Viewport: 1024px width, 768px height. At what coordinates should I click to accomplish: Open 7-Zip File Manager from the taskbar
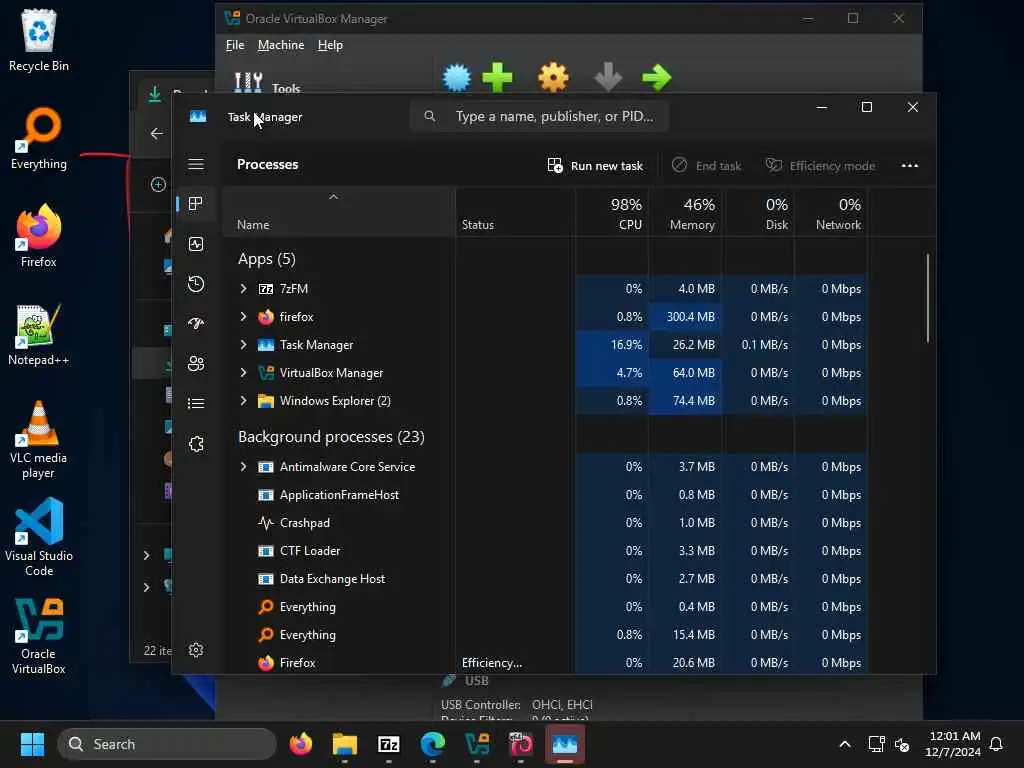point(389,744)
